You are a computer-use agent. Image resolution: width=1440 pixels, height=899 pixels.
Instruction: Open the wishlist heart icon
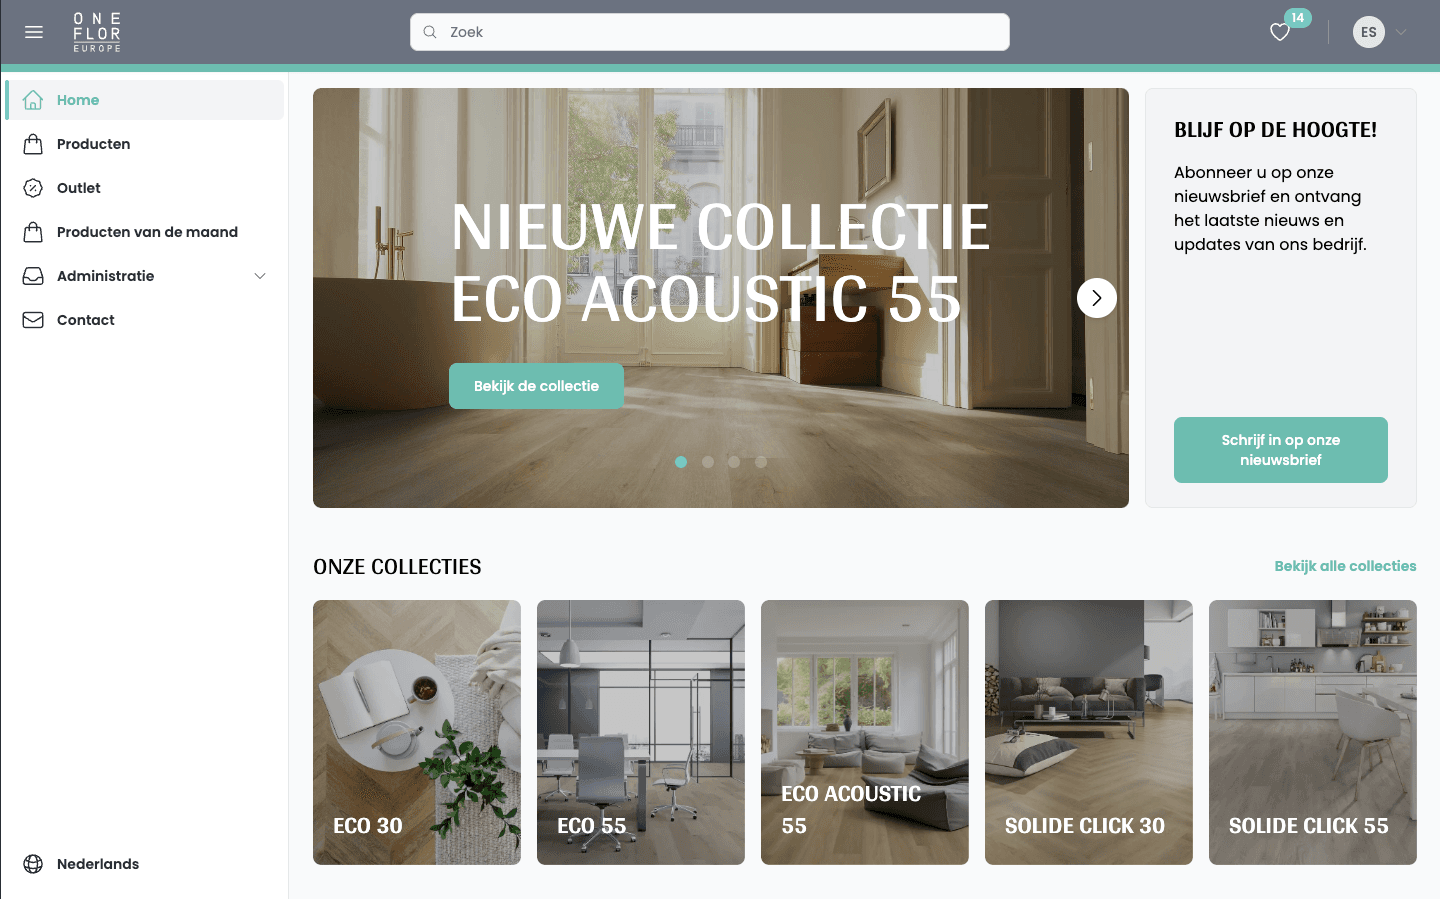tap(1280, 32)
